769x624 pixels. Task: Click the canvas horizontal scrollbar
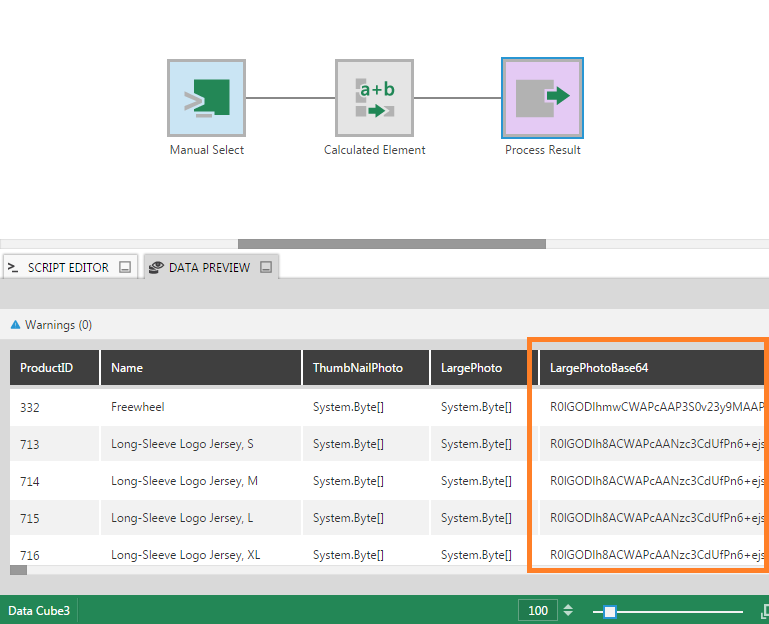pos(391,244)
